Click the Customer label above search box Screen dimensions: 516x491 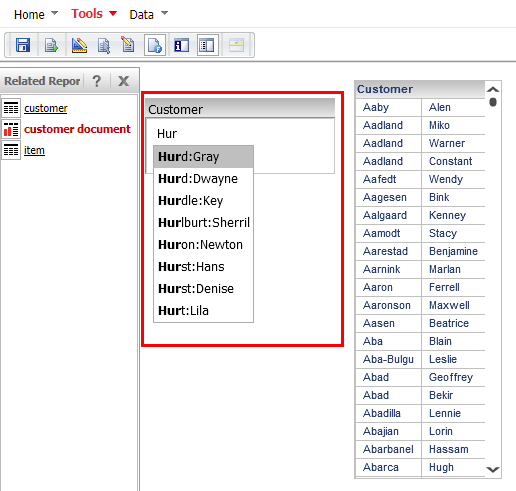[175, 110]
